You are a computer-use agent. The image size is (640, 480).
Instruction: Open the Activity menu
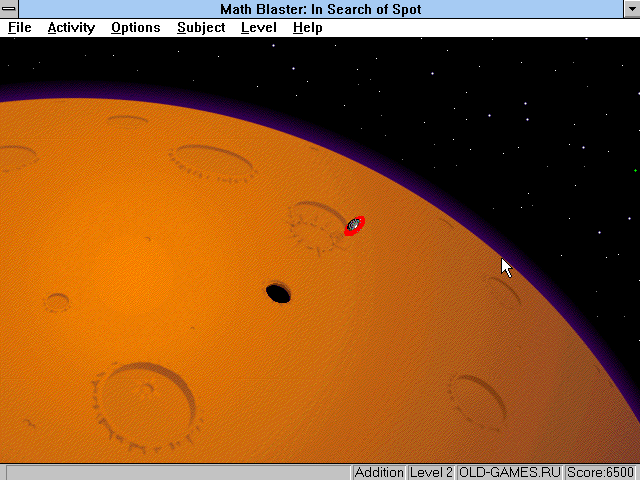(71, 27)
